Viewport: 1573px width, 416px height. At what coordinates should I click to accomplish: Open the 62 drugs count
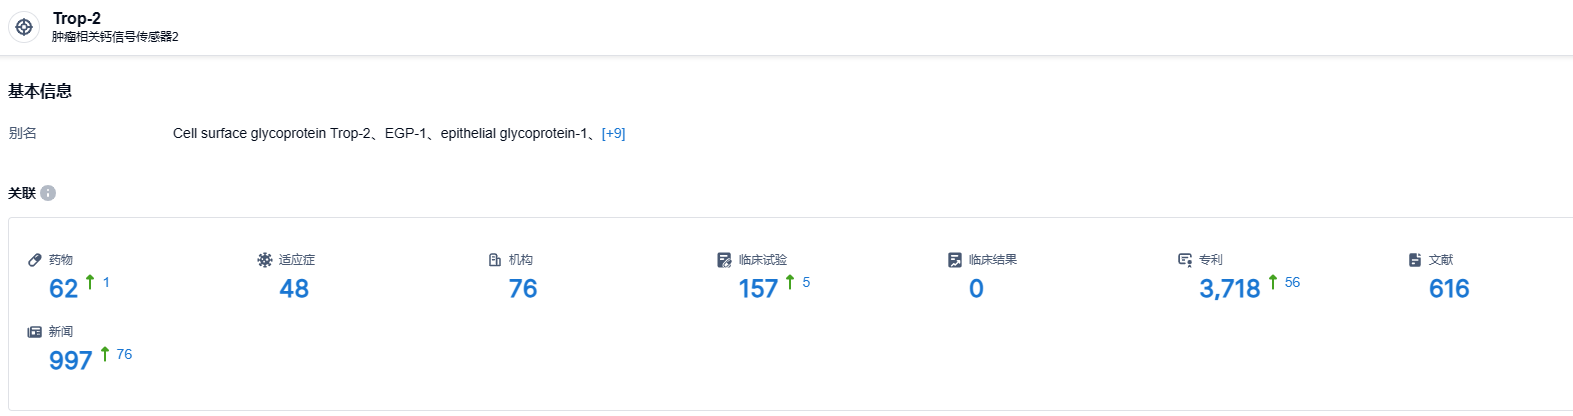63,289
